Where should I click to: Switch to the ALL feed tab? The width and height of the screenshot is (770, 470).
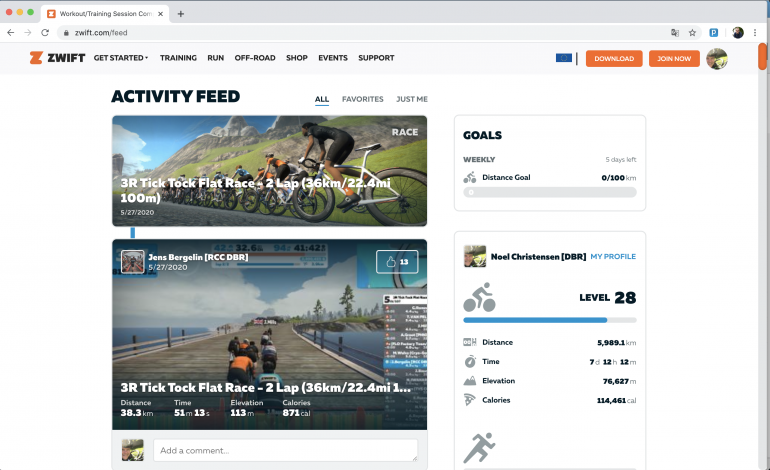click(322, 99)
